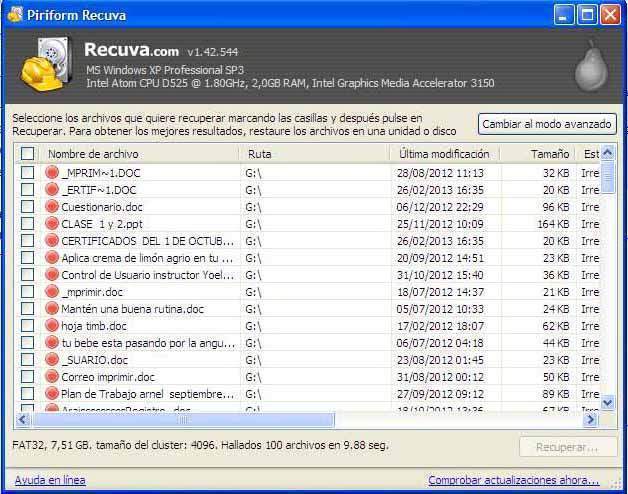Tick the select-all checkbox in header row
The image size is (628, 494).
[x=28, y=154]
